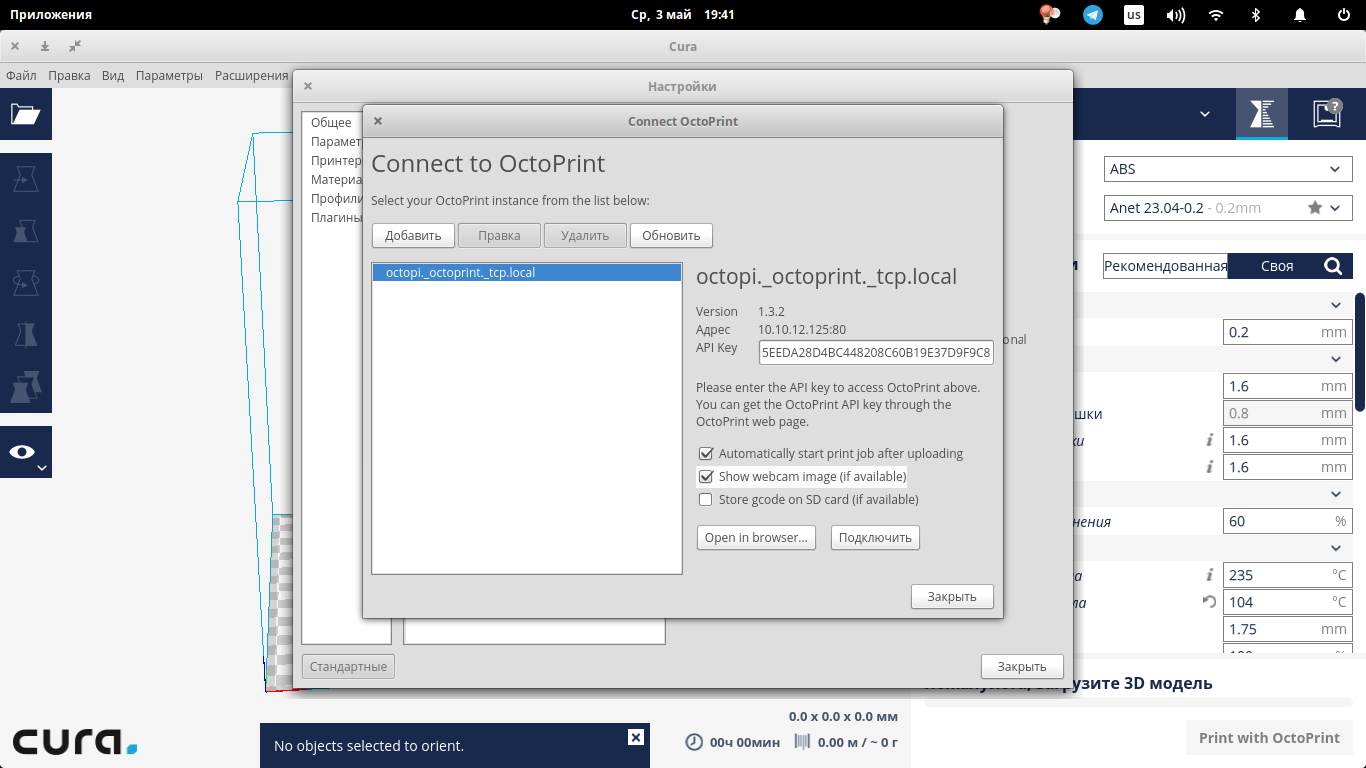Select the Mirror tool in left toolbar
The height and width of the screenshot is (768, 1366).
(25, 334)
